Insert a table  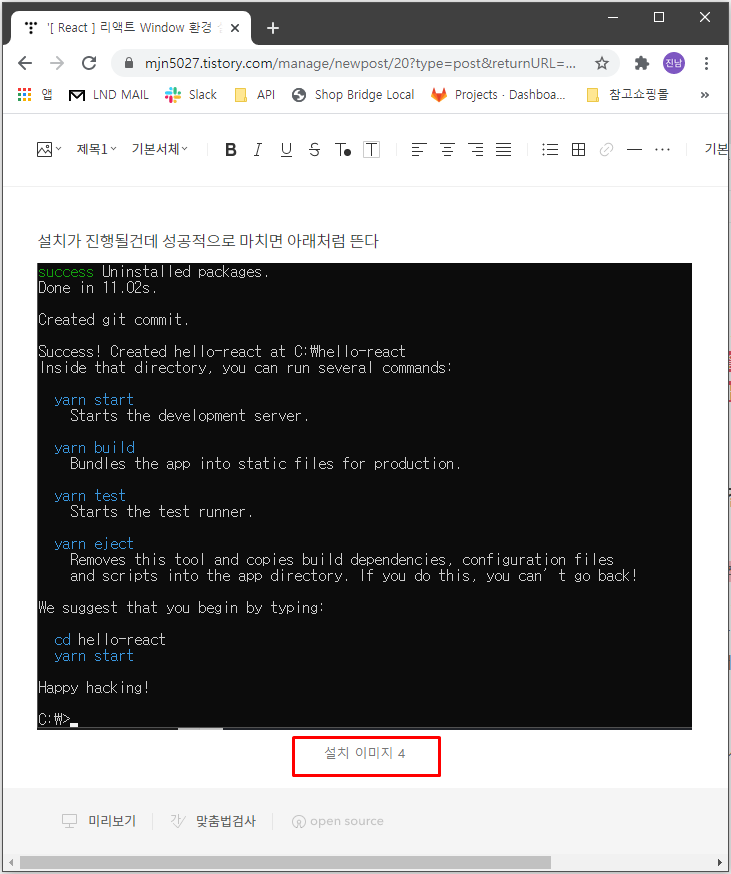[x=578, y=149]
